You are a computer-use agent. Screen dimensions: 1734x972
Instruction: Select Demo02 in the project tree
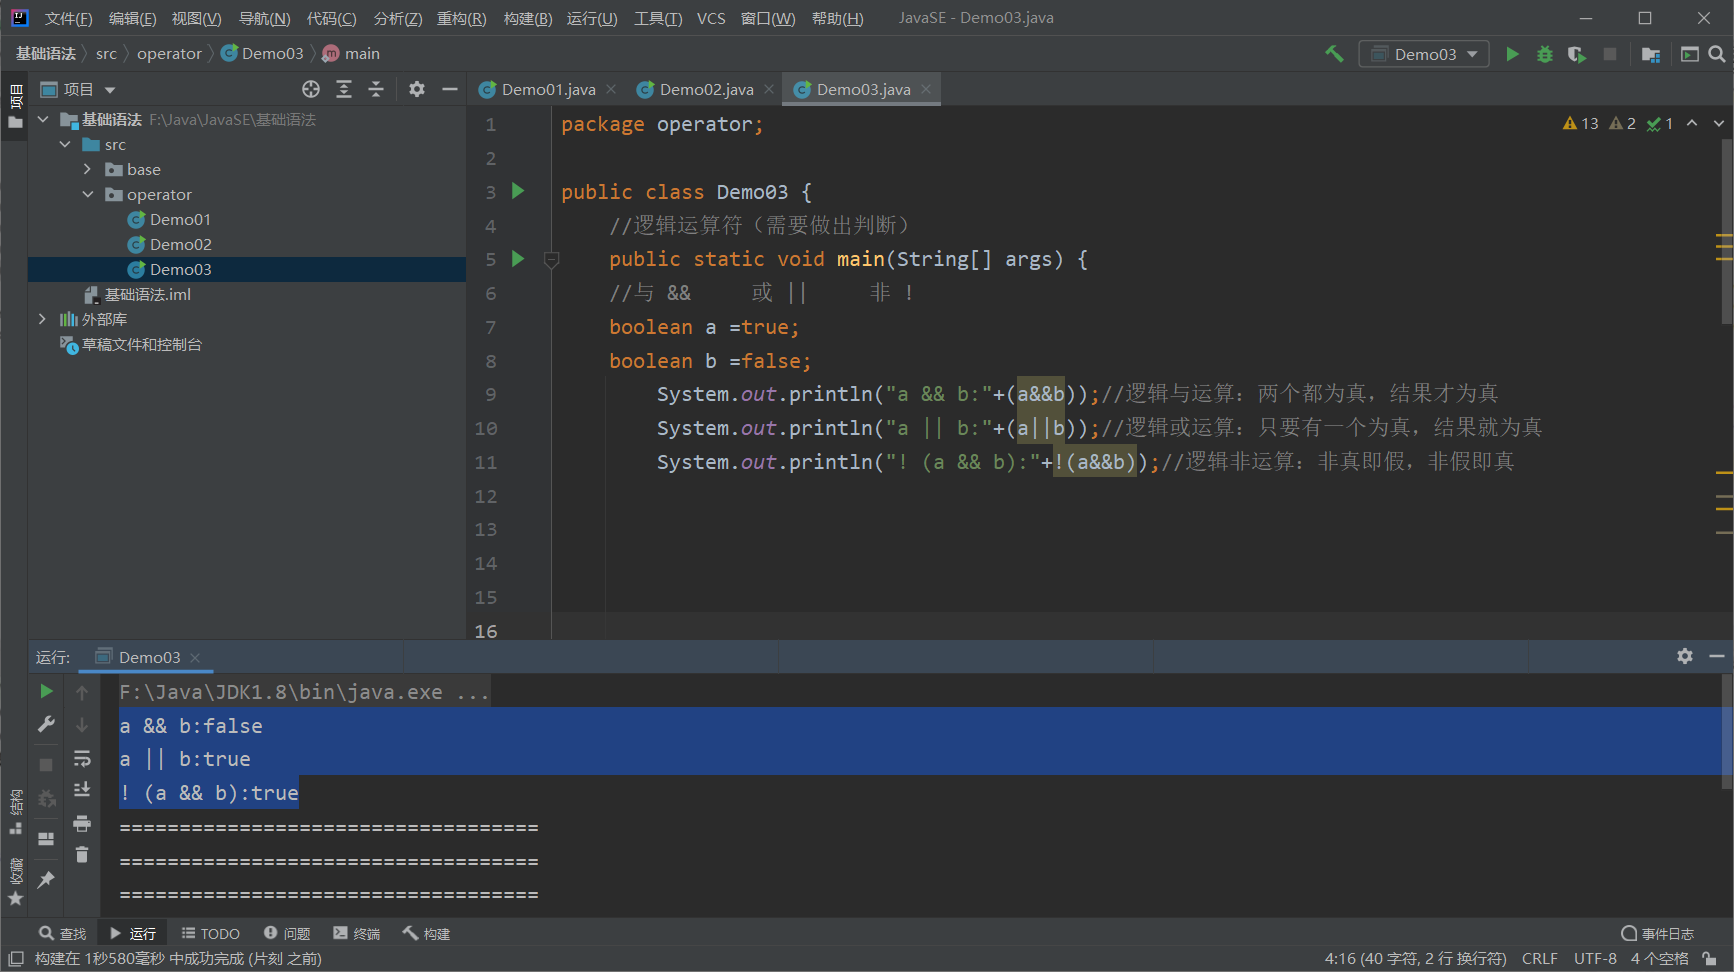pyautogui.click(x=180, y=244)
